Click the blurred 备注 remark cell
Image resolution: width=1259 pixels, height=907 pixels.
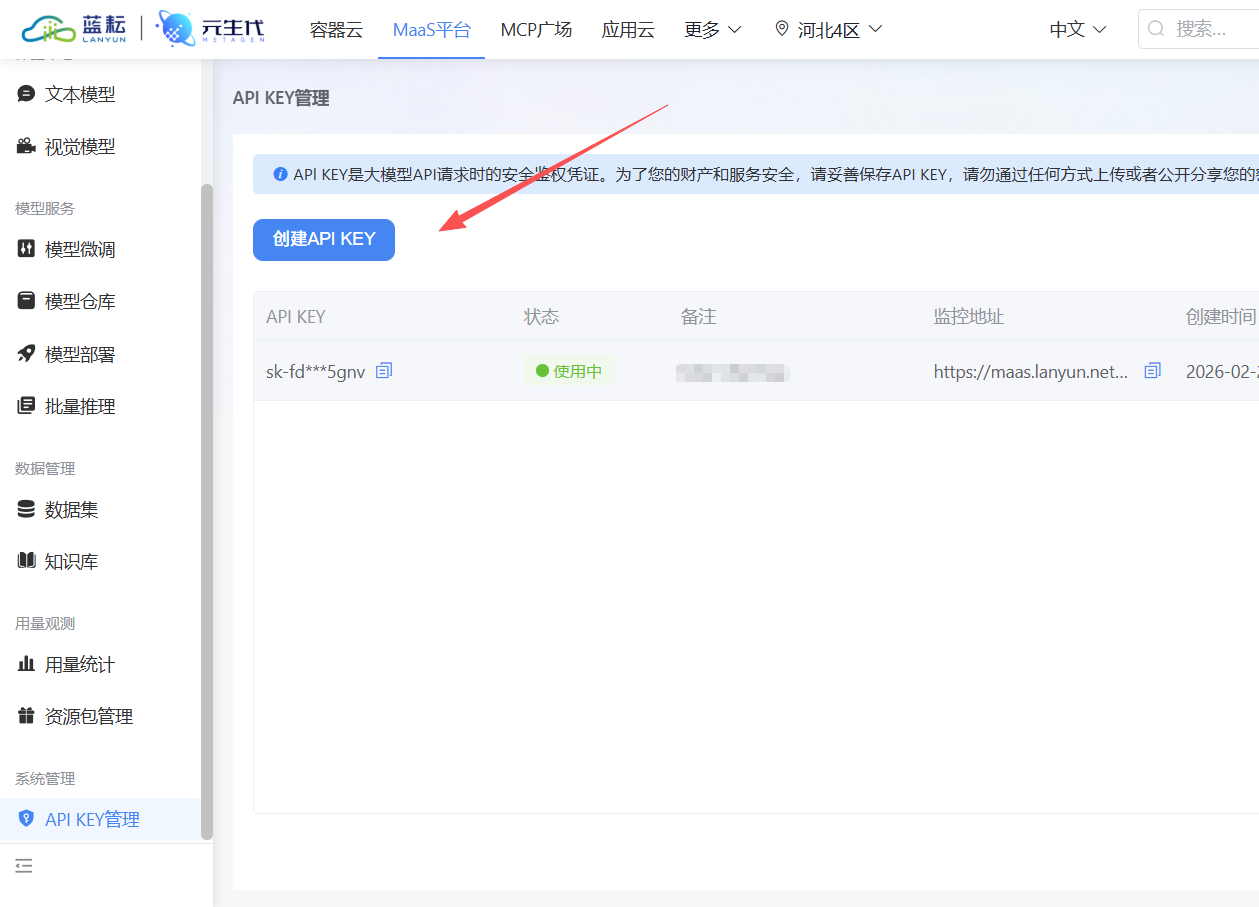point(733,373)
